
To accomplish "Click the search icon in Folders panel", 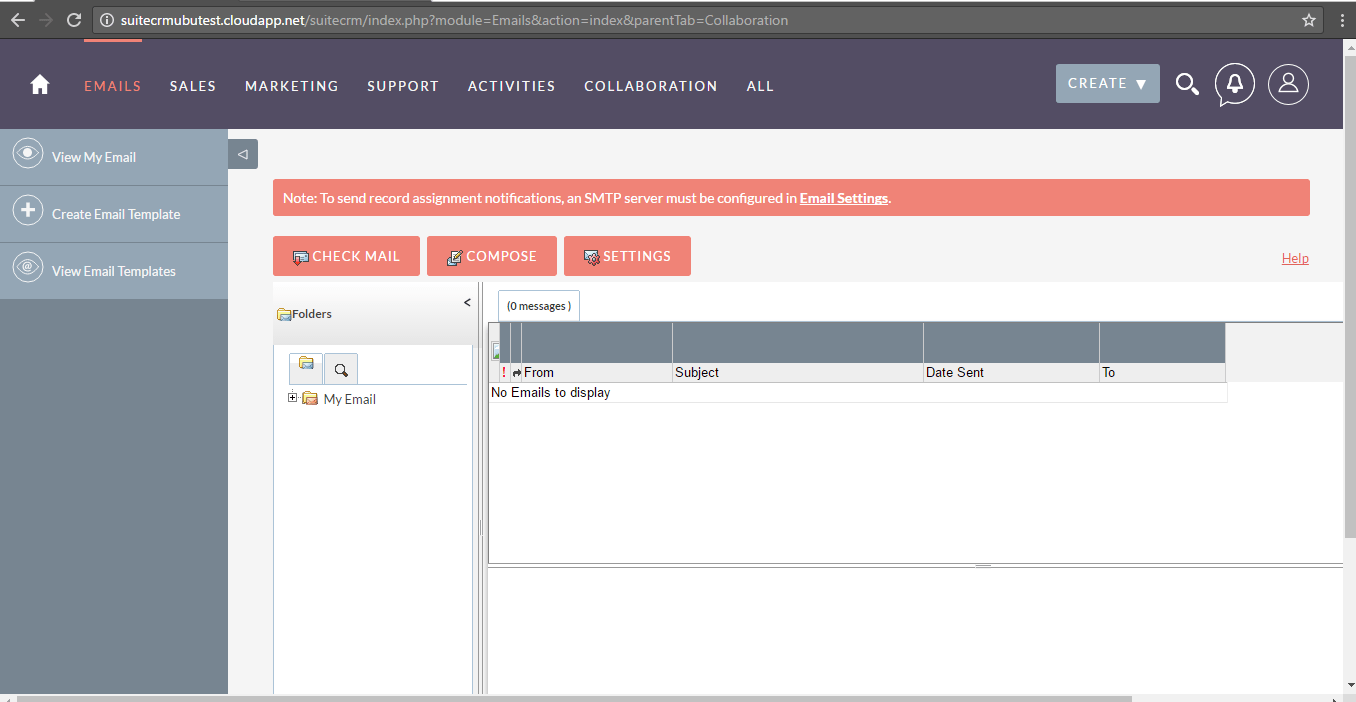I will [x=341, y=370].
